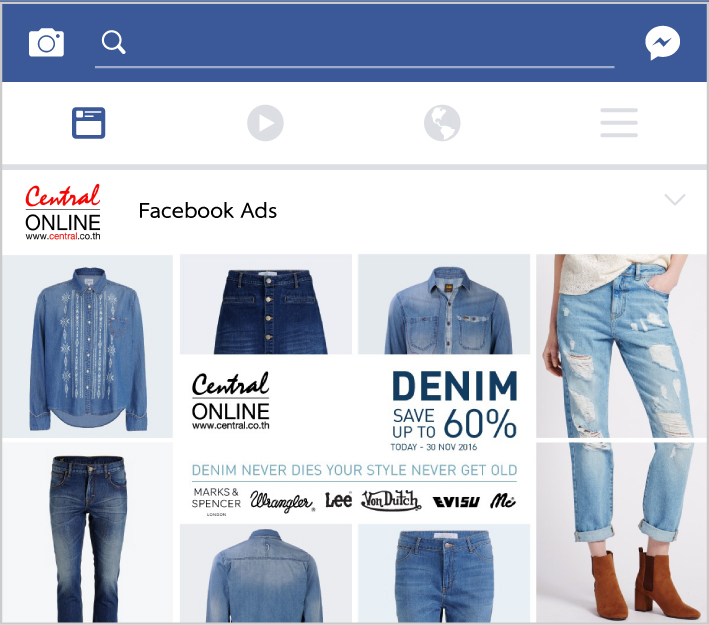The width and height of the screenshot is (709, 625).
Task: Select the News Feed tab icon
Action: click(89, 123)
